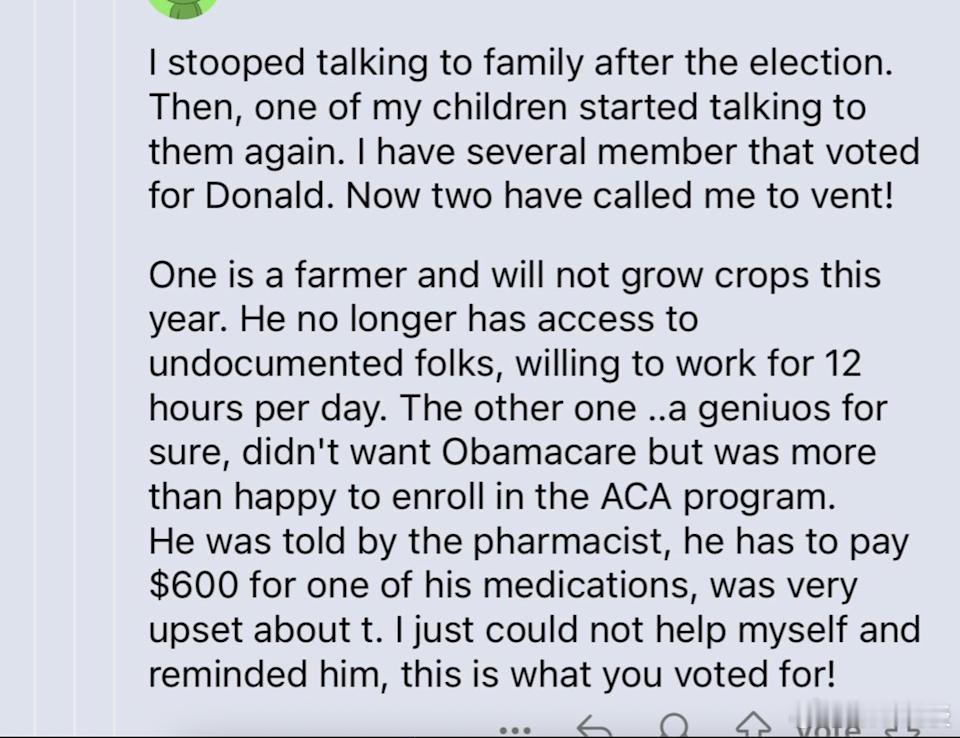Collapse top-level thread using the outermost indent line

point(35,367)
